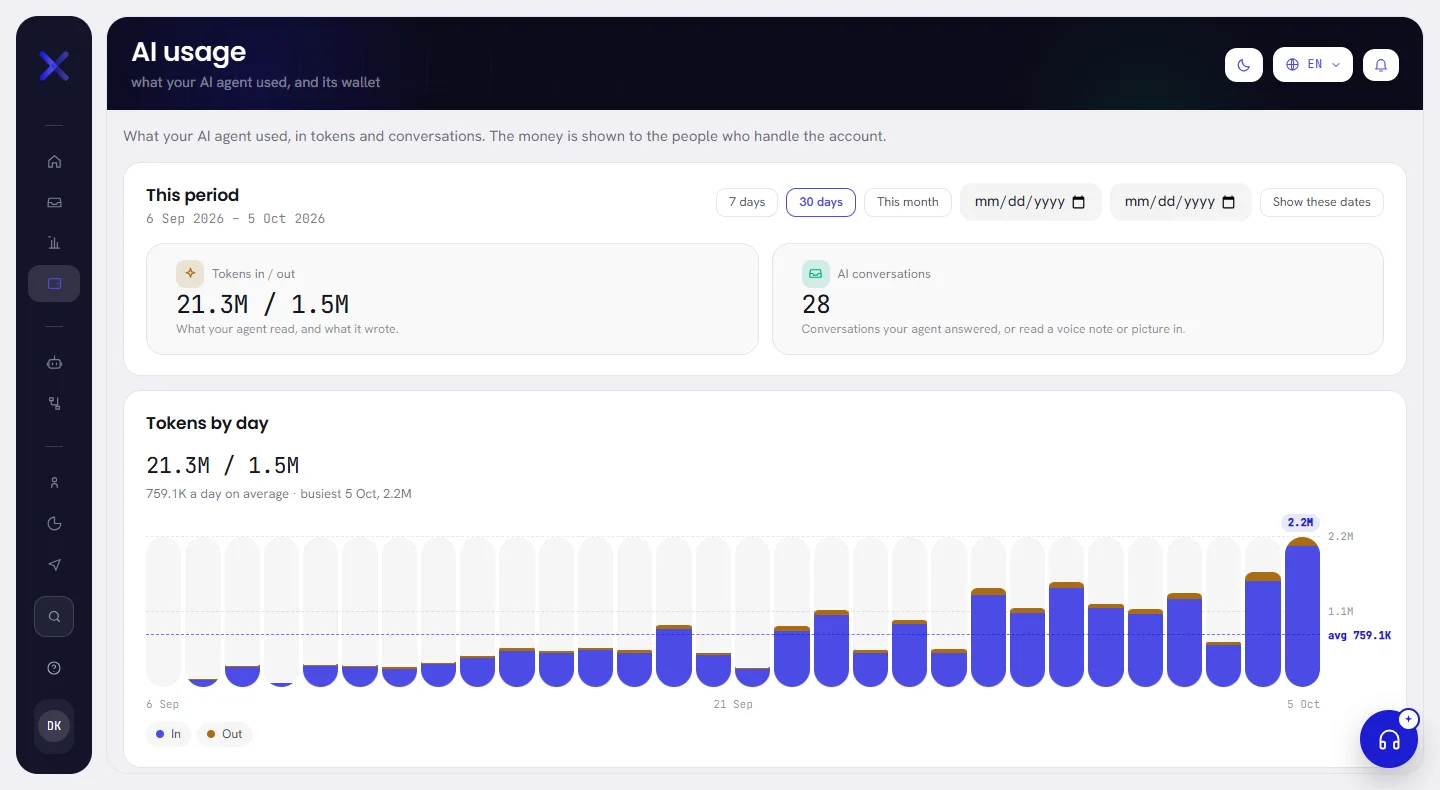
Task: Select the 30 days period
Action: click(821, 202)
